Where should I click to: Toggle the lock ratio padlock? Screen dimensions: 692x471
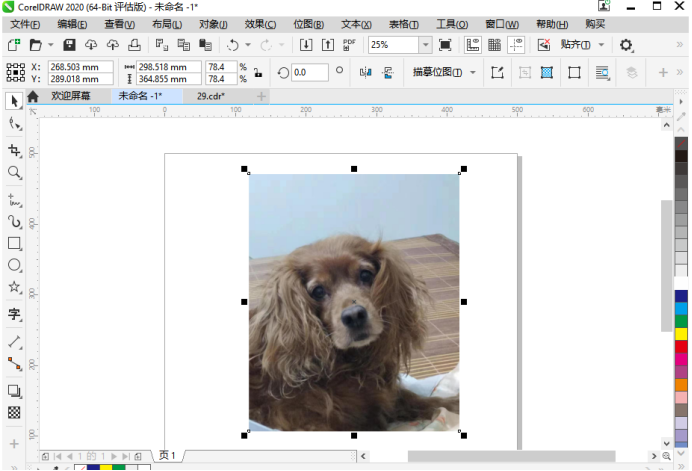click(257, 72)
